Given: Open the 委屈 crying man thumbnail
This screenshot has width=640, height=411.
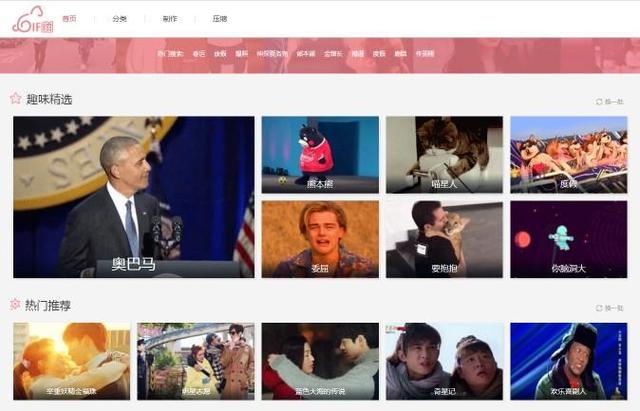Looking at the screenshot, I should [320, 239].
